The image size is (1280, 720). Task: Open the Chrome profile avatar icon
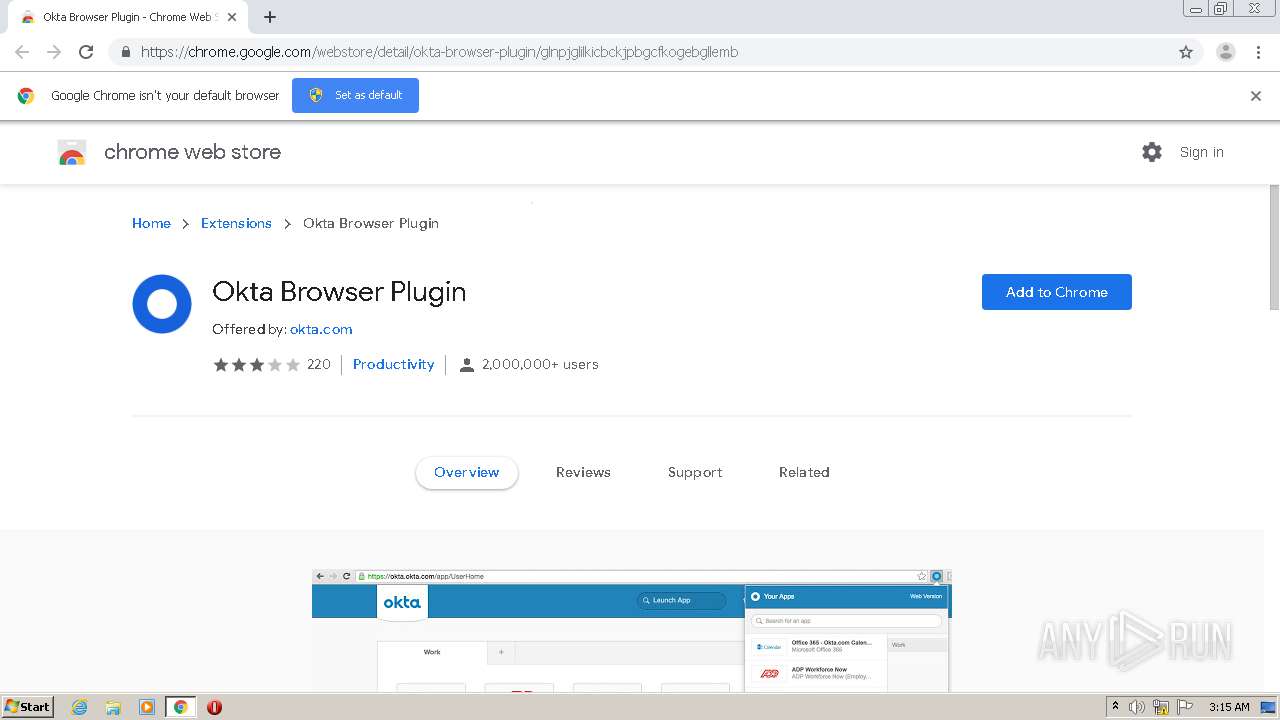(1226, 52)
